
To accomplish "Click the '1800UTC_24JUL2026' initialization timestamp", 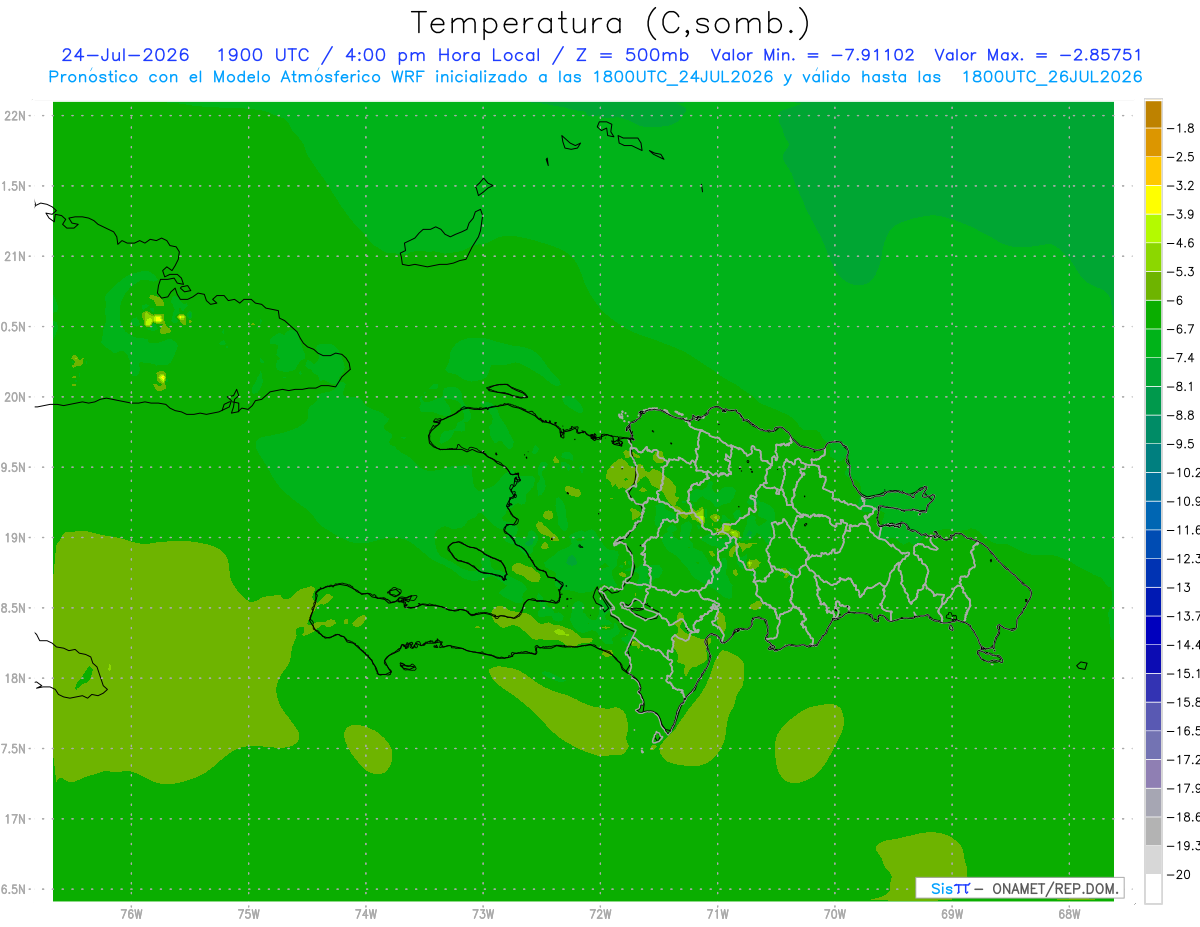I will [x=682, y=77].
